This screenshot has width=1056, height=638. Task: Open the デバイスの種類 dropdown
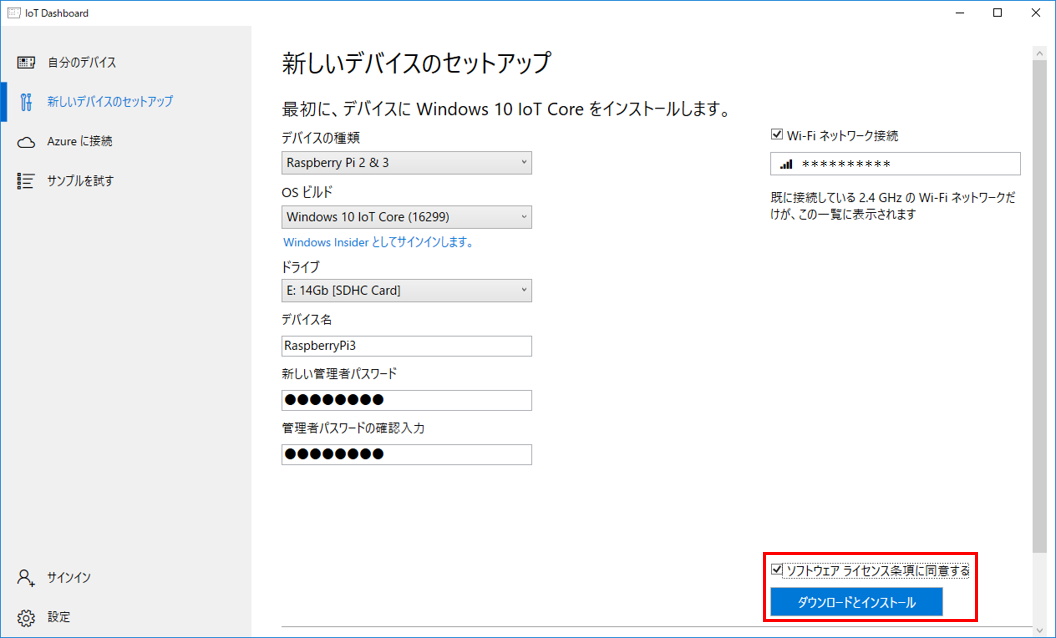click(x=406, y=163)
